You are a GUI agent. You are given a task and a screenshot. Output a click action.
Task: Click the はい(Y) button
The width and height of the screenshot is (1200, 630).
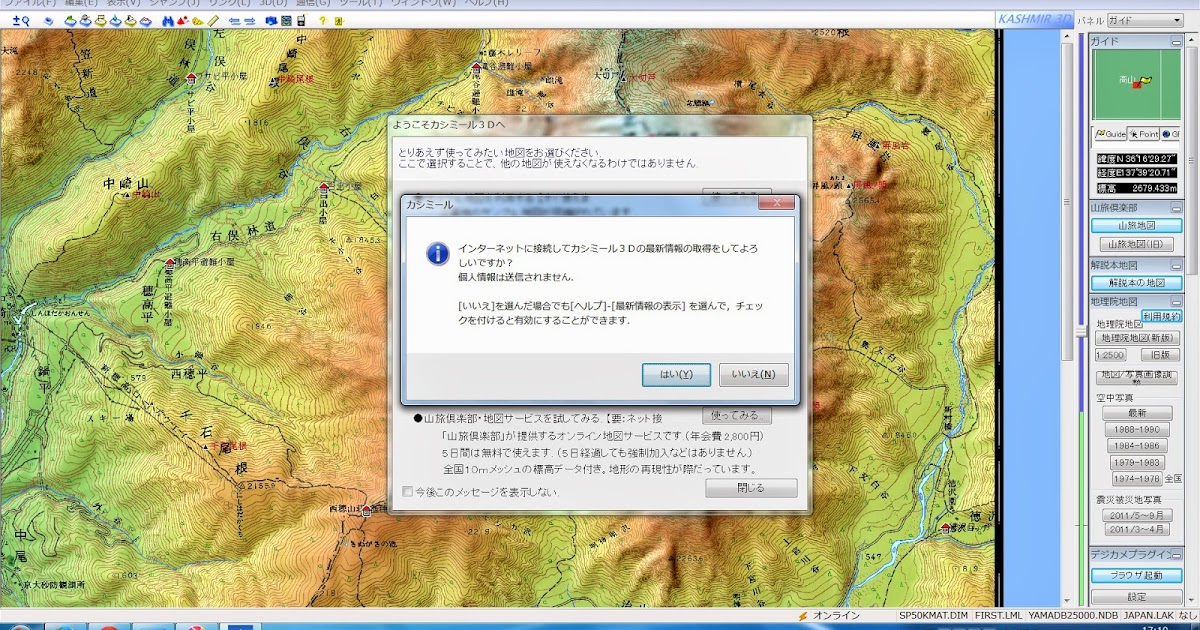[676, 375]
